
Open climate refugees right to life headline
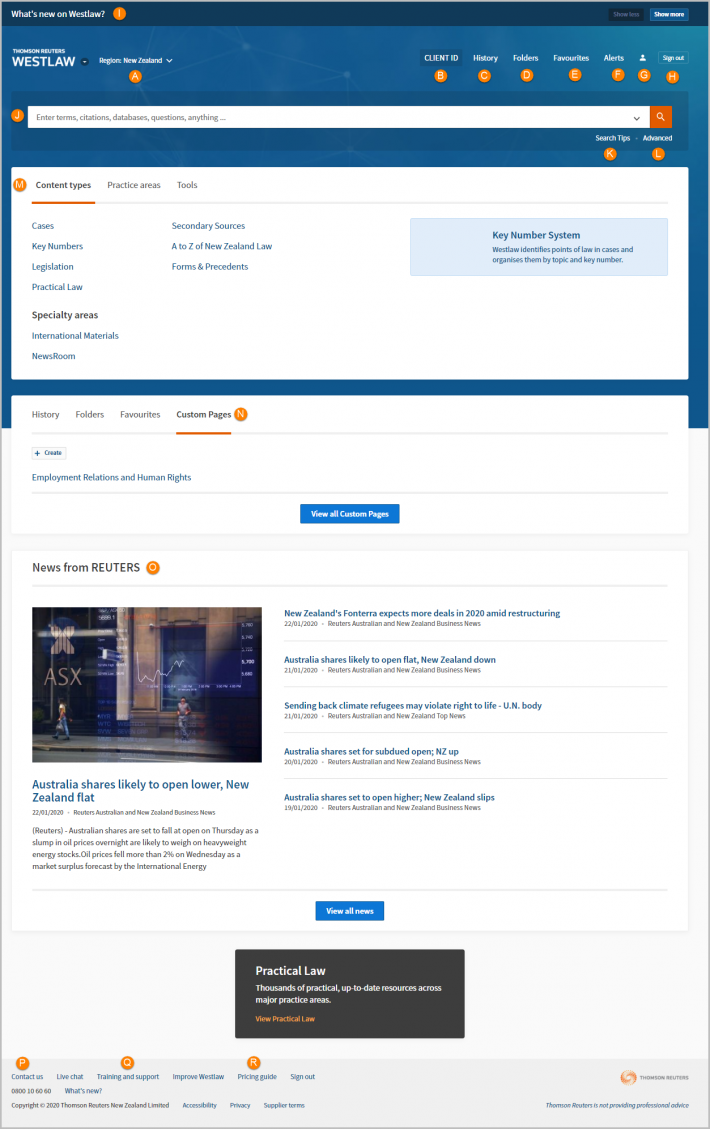coord(413,706)
